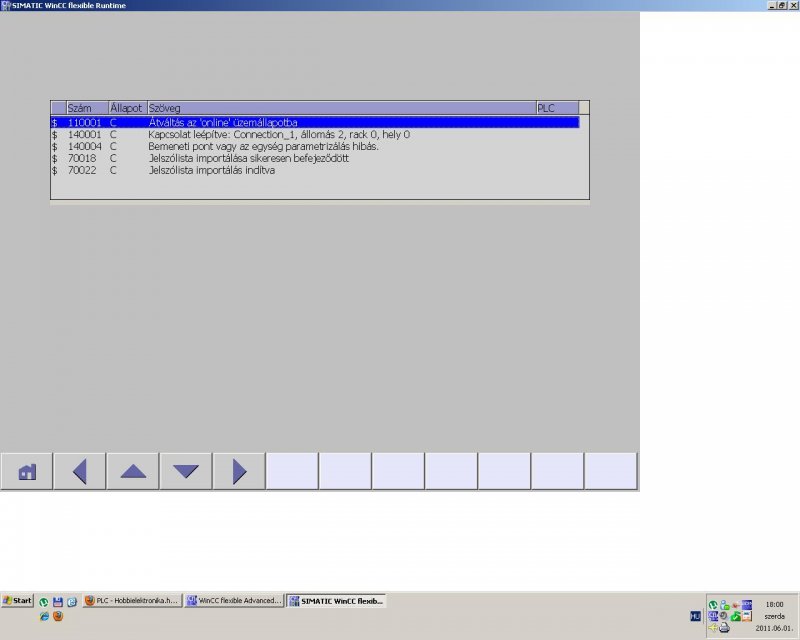This screenshot has height=640, width=800.
Task: Click the messenger person tray icon
Action: pos(724,605)
